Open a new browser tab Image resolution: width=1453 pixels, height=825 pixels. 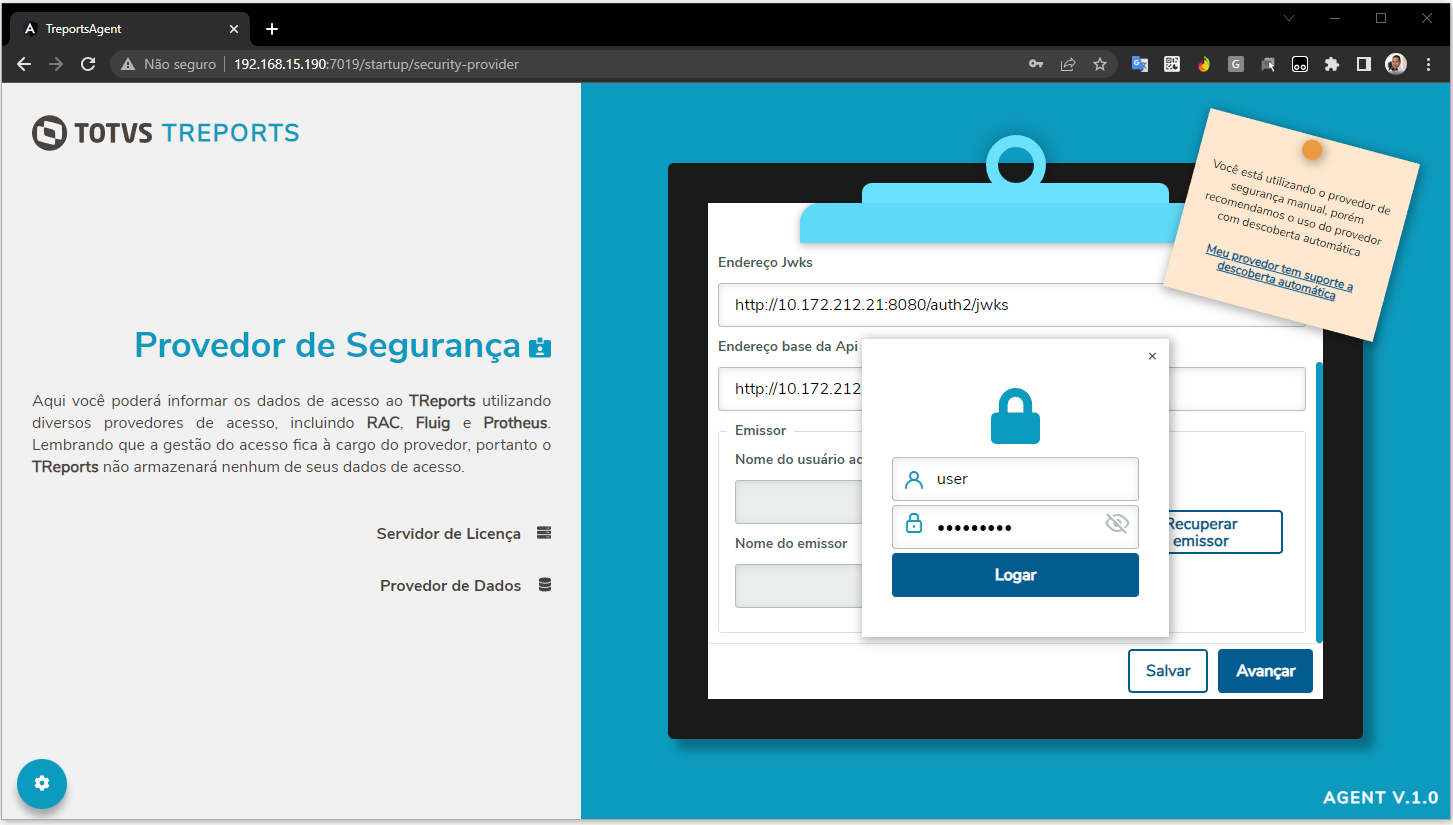272,29
